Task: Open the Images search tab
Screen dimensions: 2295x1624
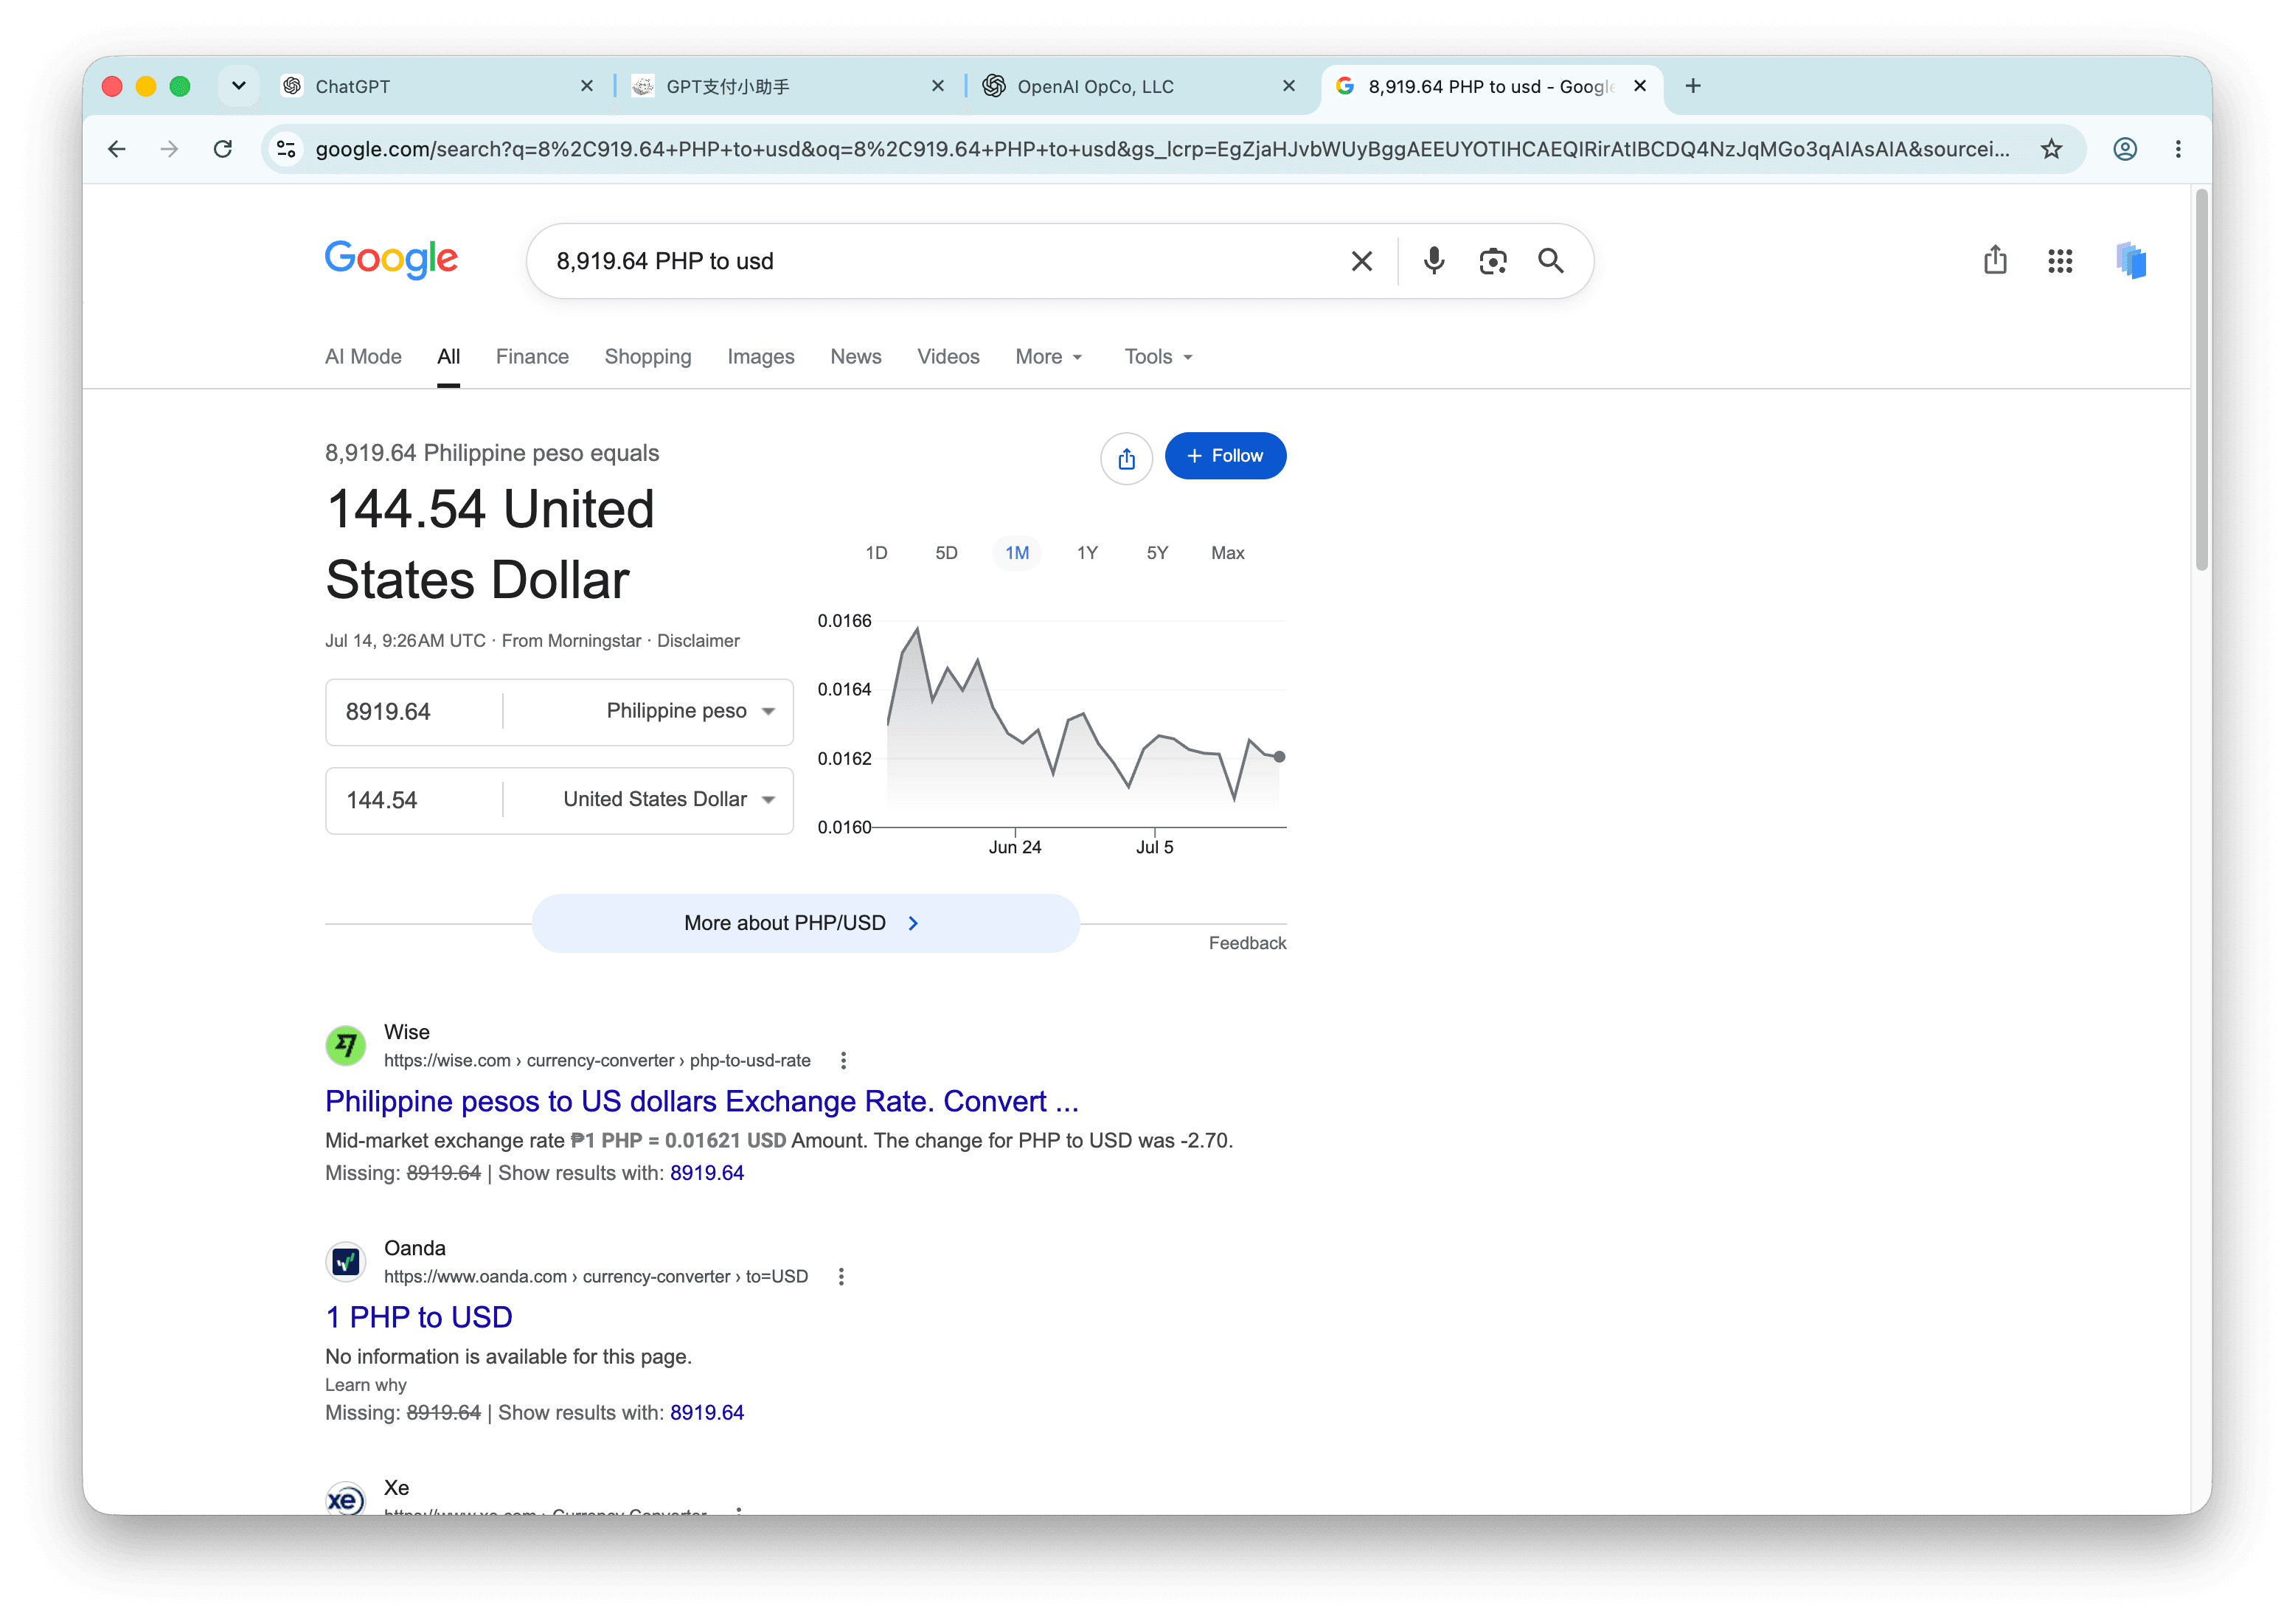Action: tap(761, 357)
